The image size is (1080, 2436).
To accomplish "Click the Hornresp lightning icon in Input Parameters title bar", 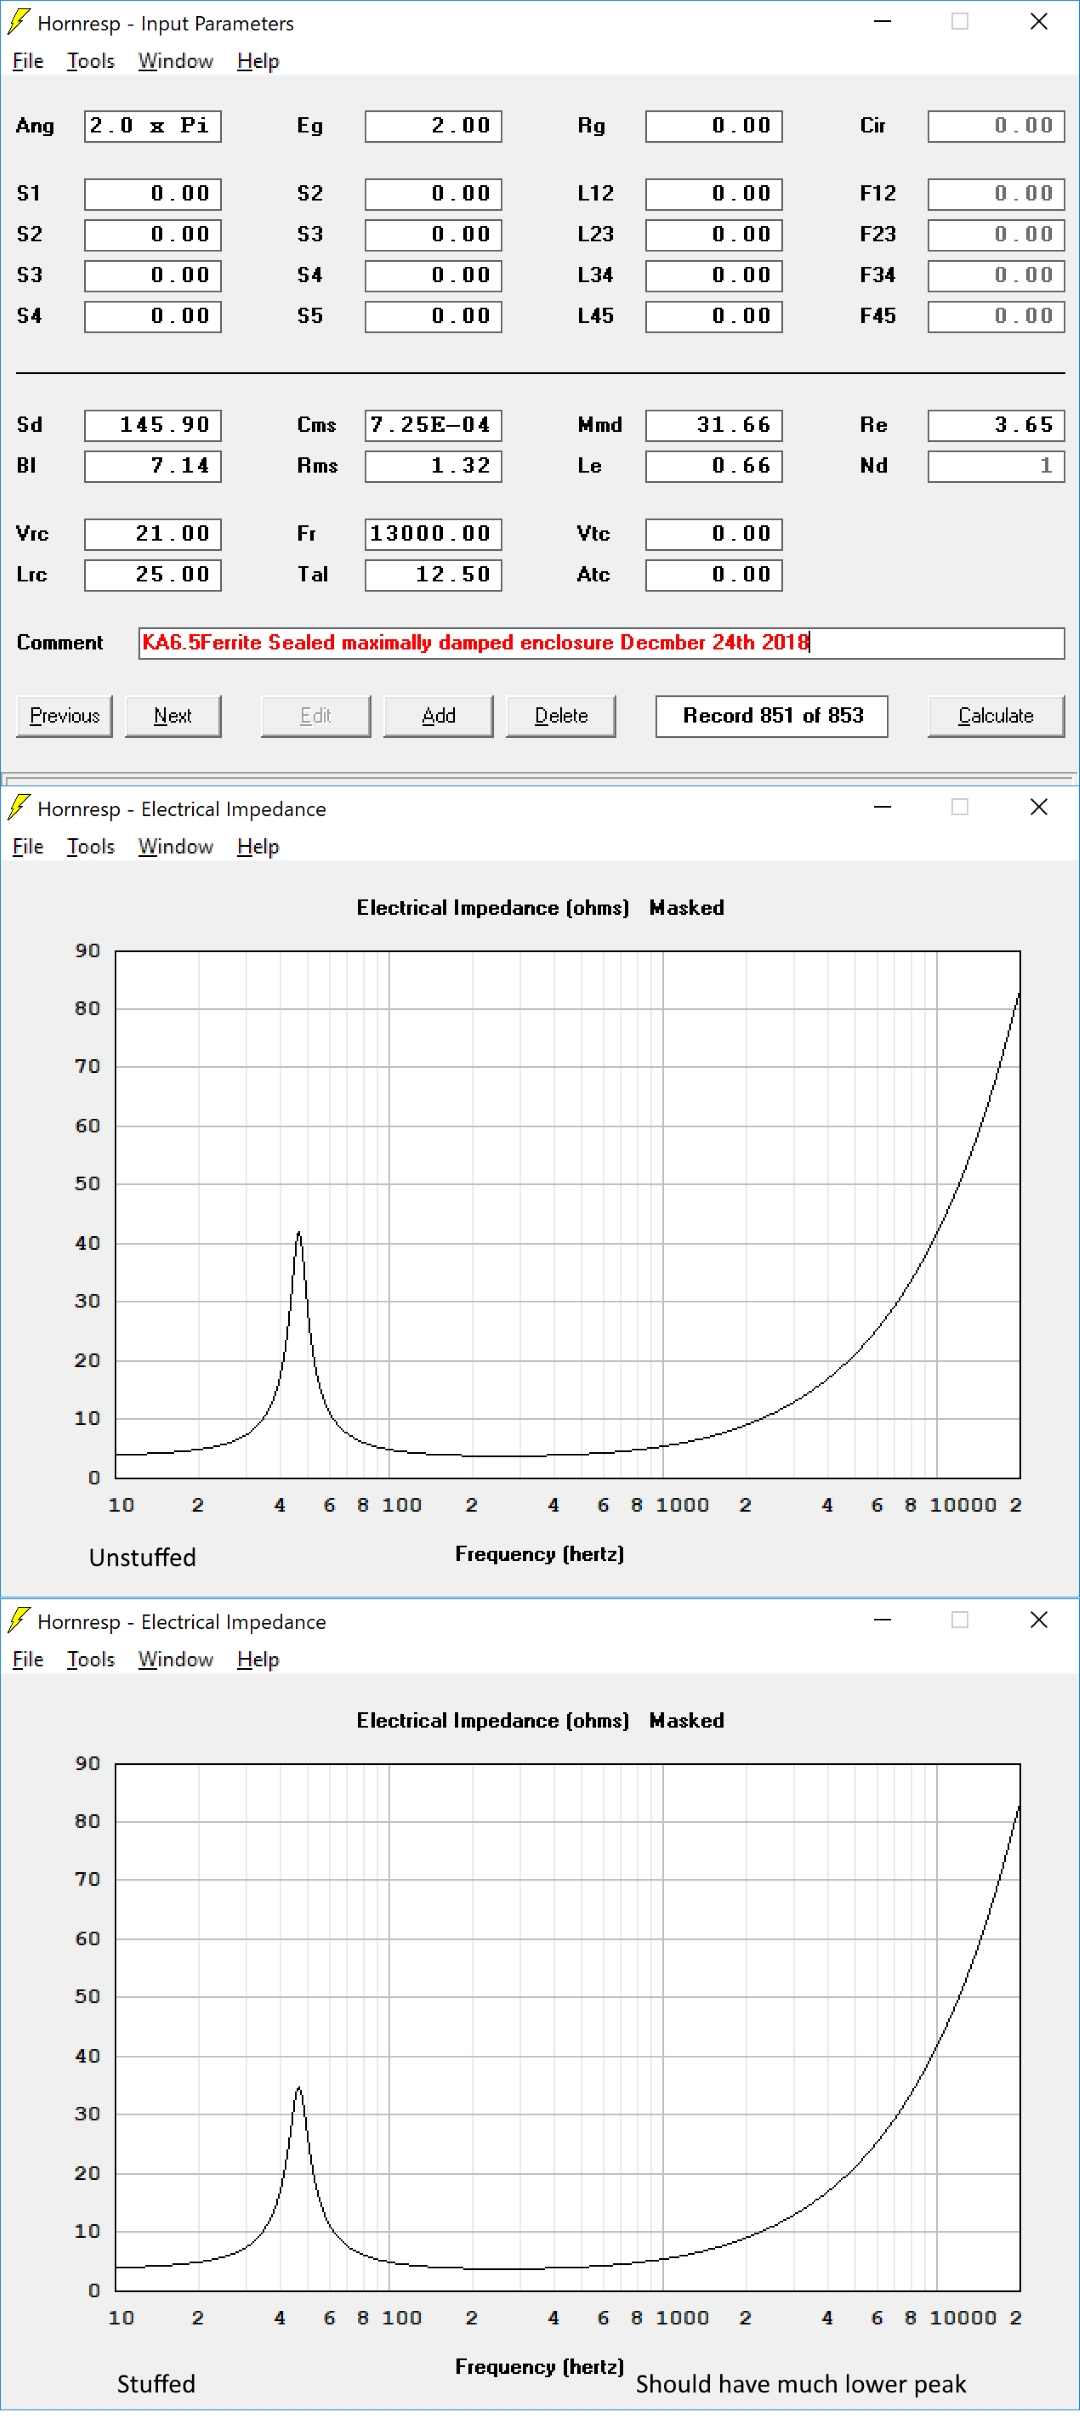I will (18, 21).
